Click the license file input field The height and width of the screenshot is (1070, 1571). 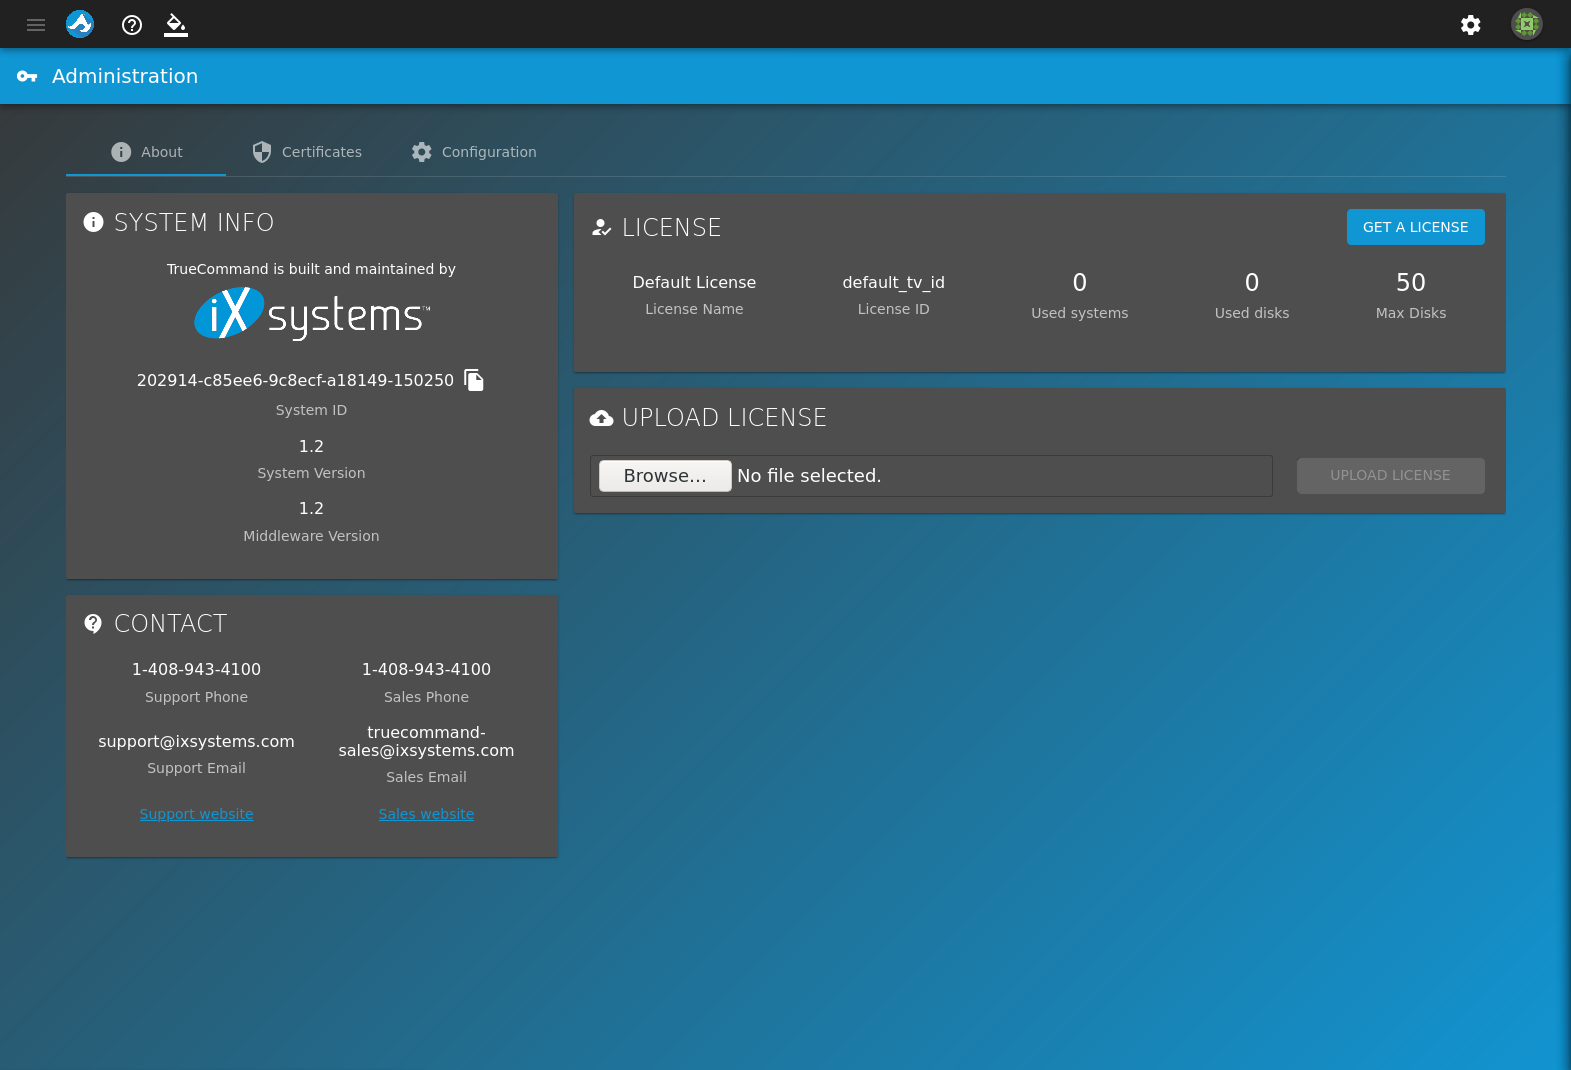(x=931, y=476)
